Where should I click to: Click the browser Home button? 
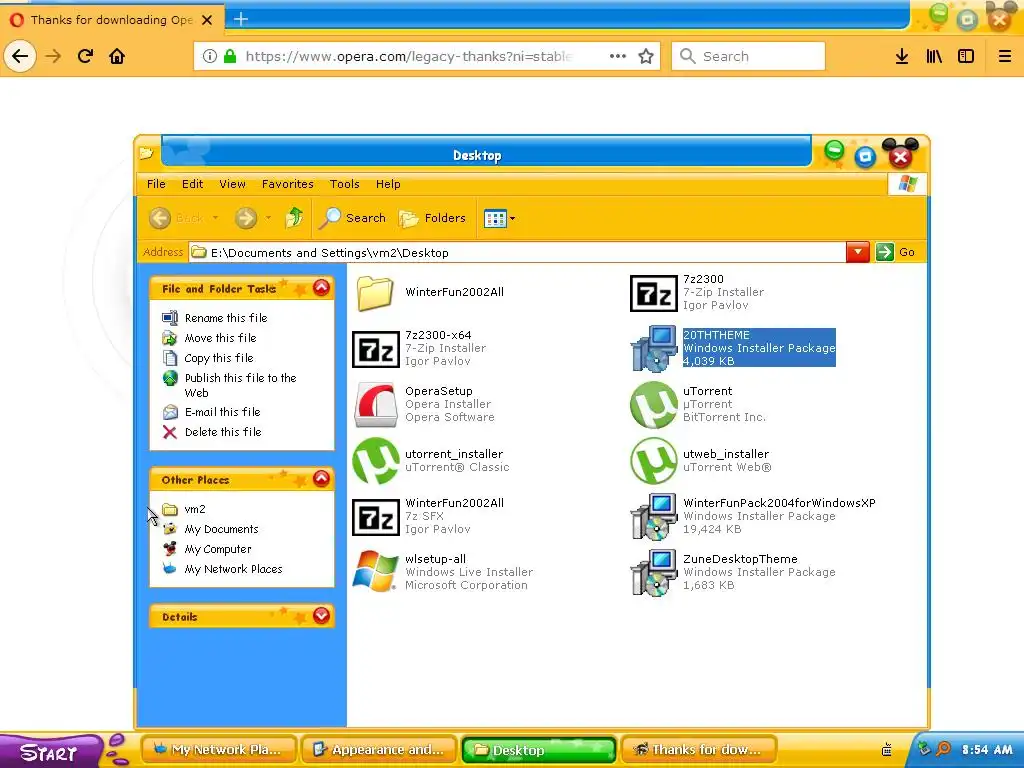tap(117, 56)
